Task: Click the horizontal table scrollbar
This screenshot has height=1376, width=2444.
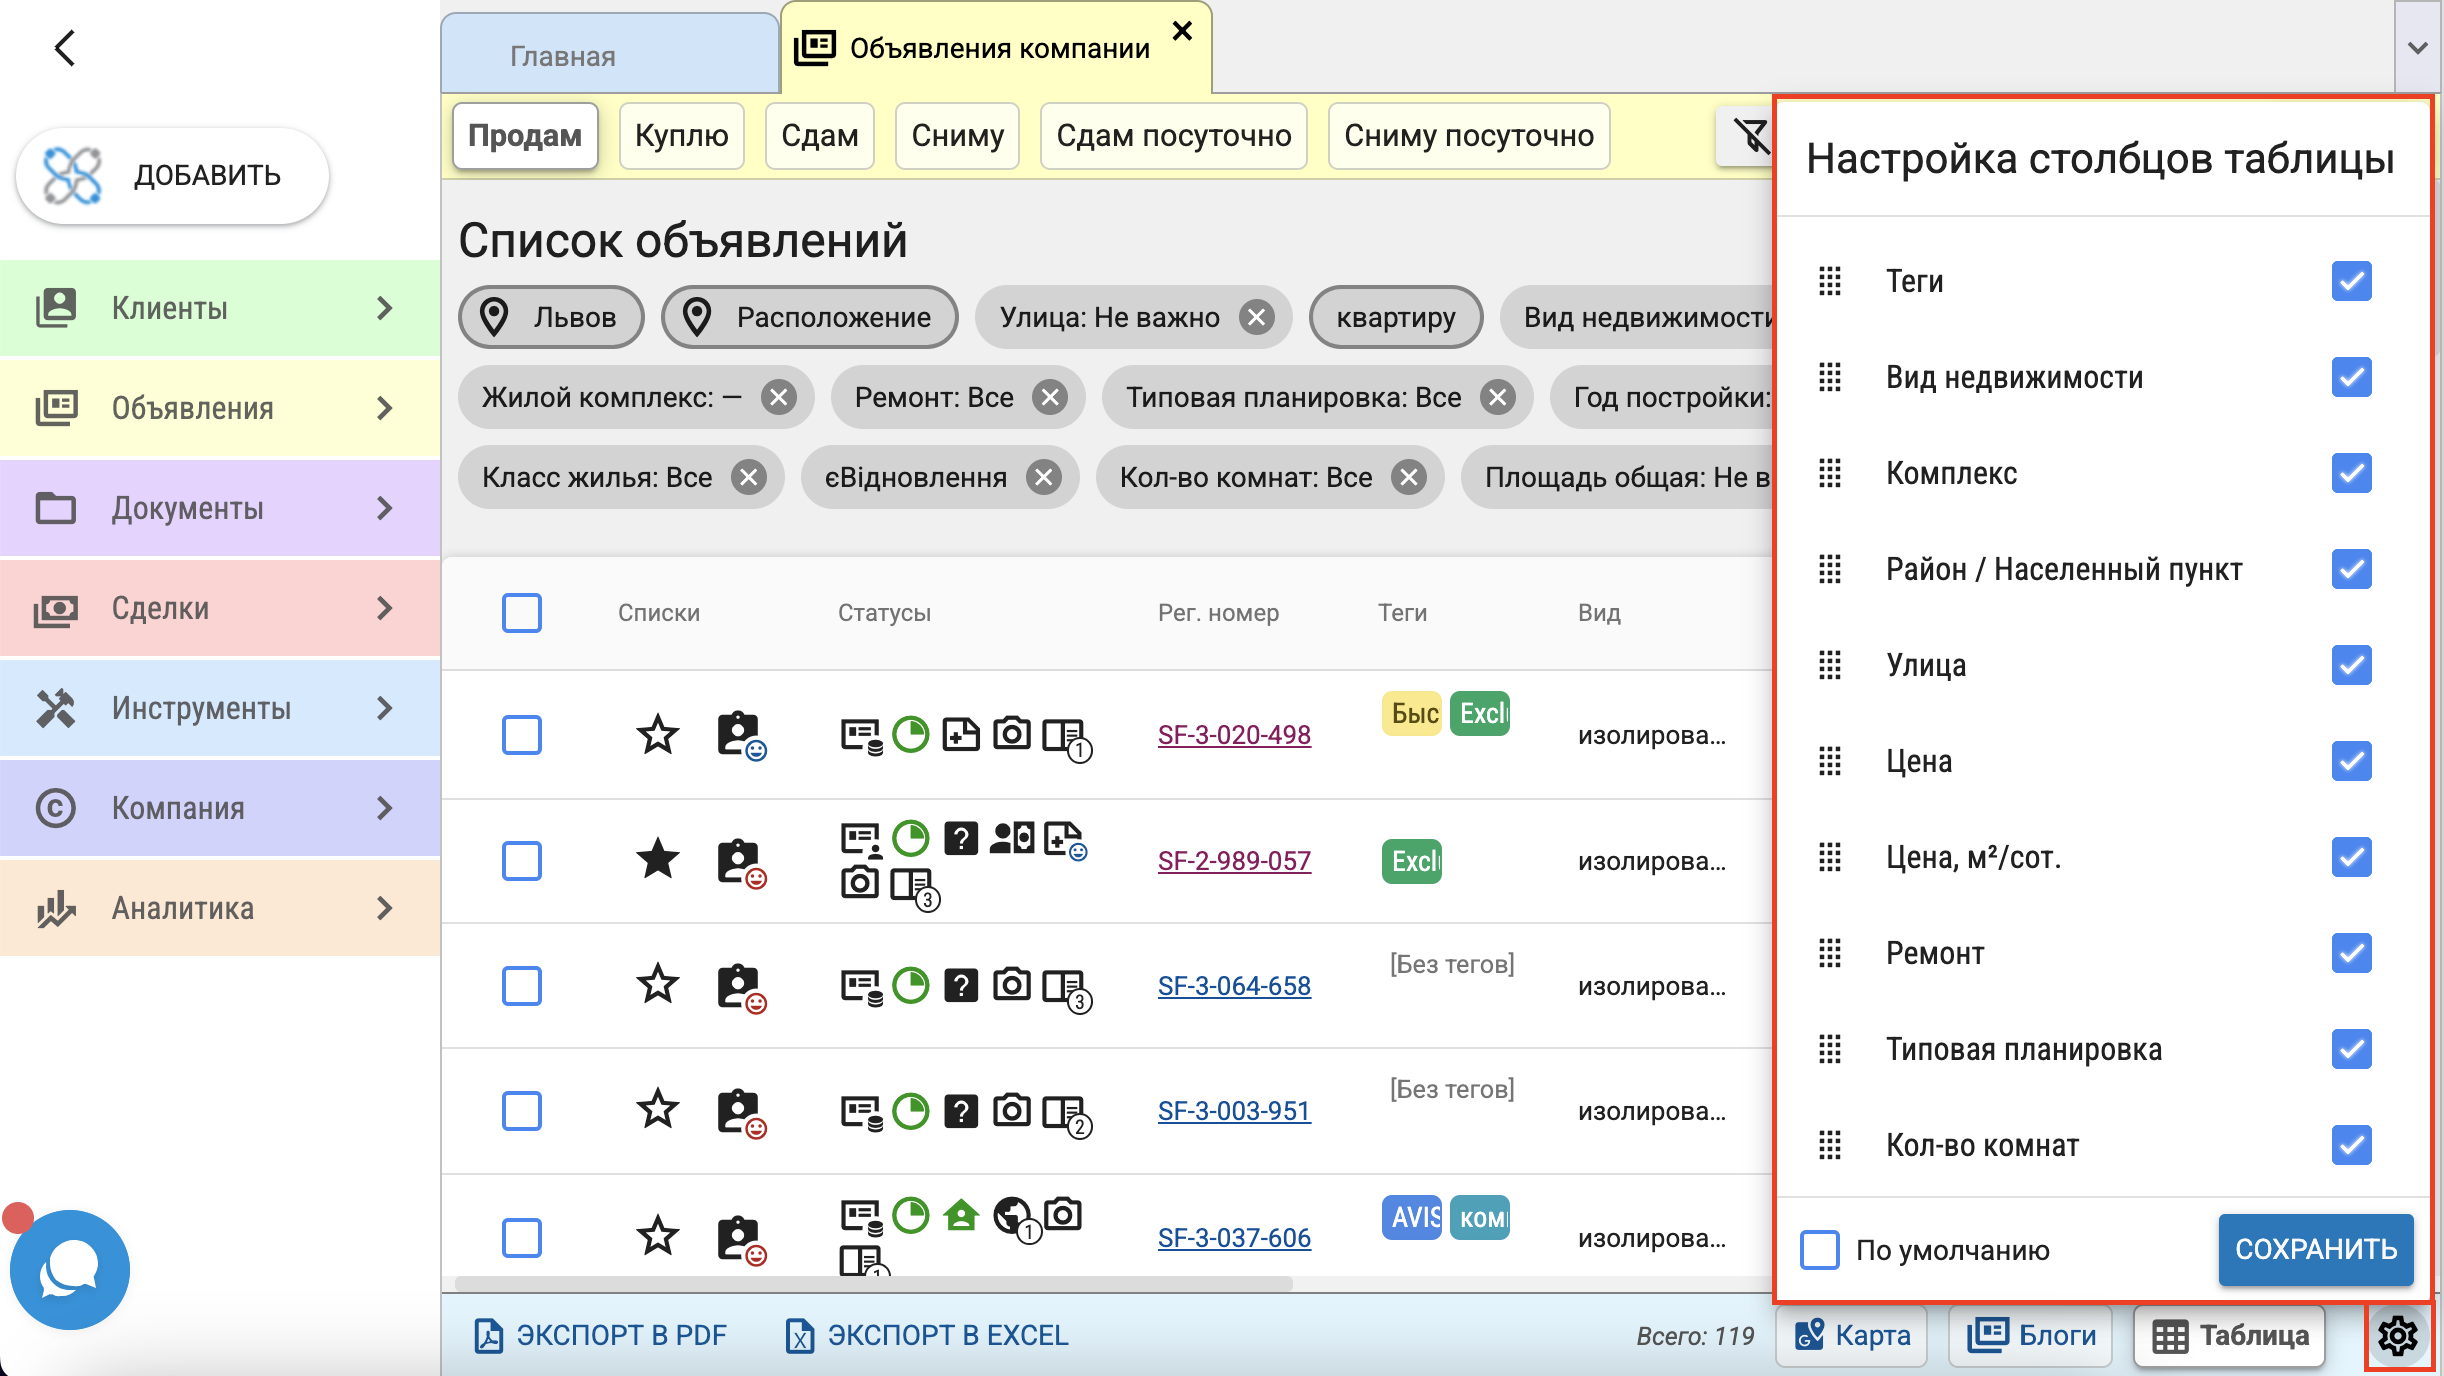Action: pos(873,1283)
